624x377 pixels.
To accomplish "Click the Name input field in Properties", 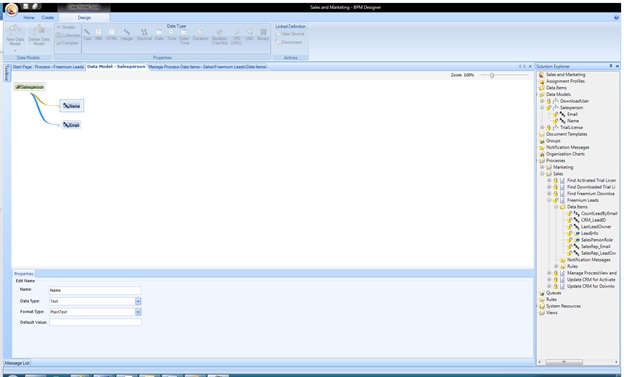I will click(x=95, y=291).
